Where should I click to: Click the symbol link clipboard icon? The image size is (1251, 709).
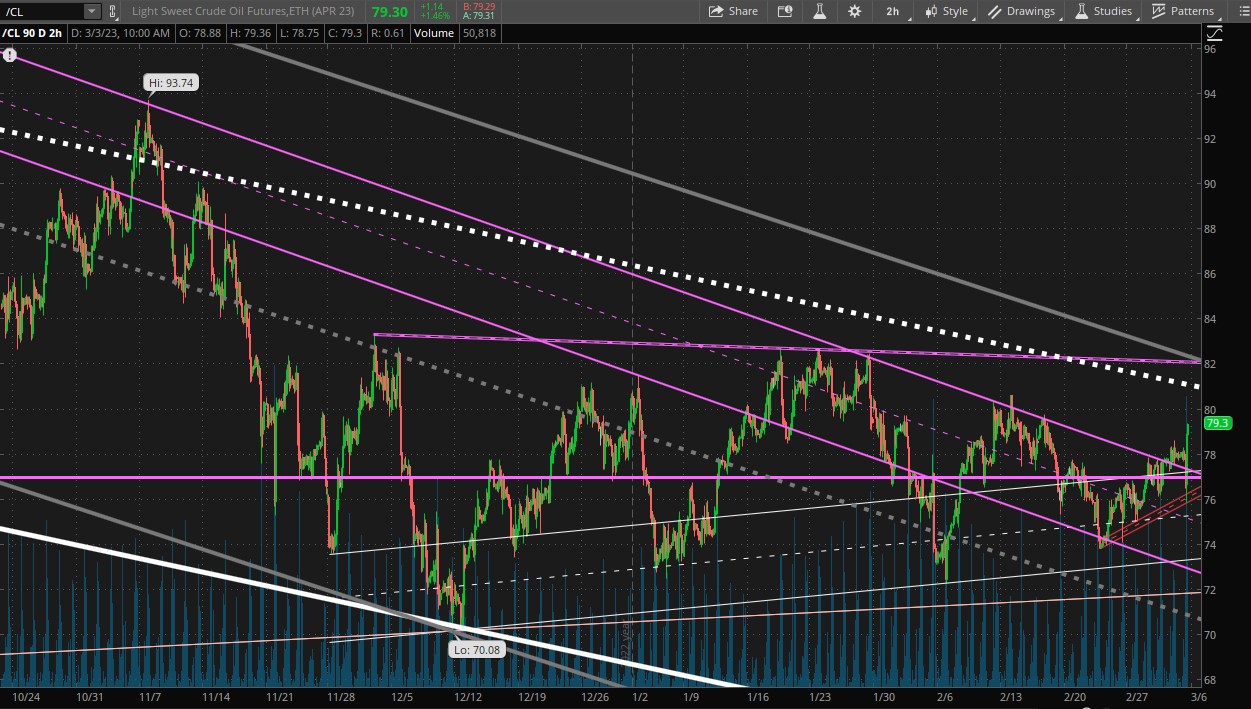coord(112,11)
